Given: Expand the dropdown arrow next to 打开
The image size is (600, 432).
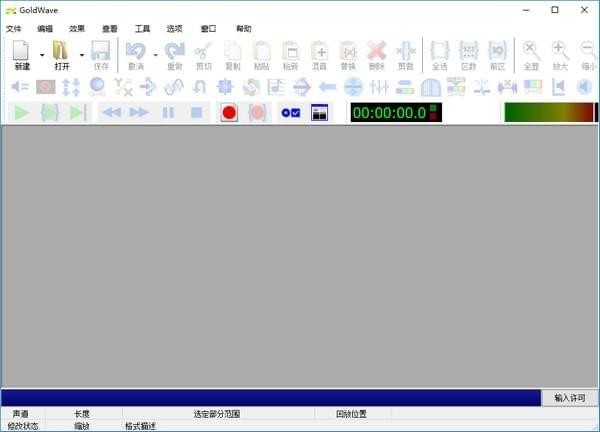Looking at the screenshot, I should (x=81, y=56).
